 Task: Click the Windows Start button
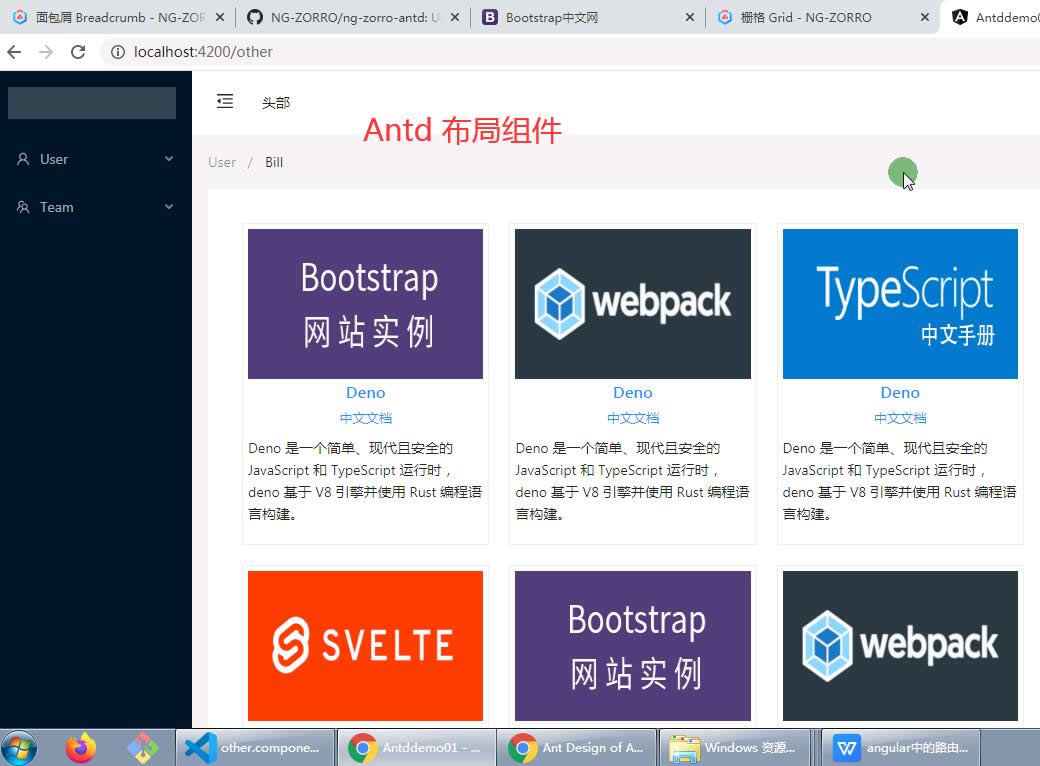point(19,748)
